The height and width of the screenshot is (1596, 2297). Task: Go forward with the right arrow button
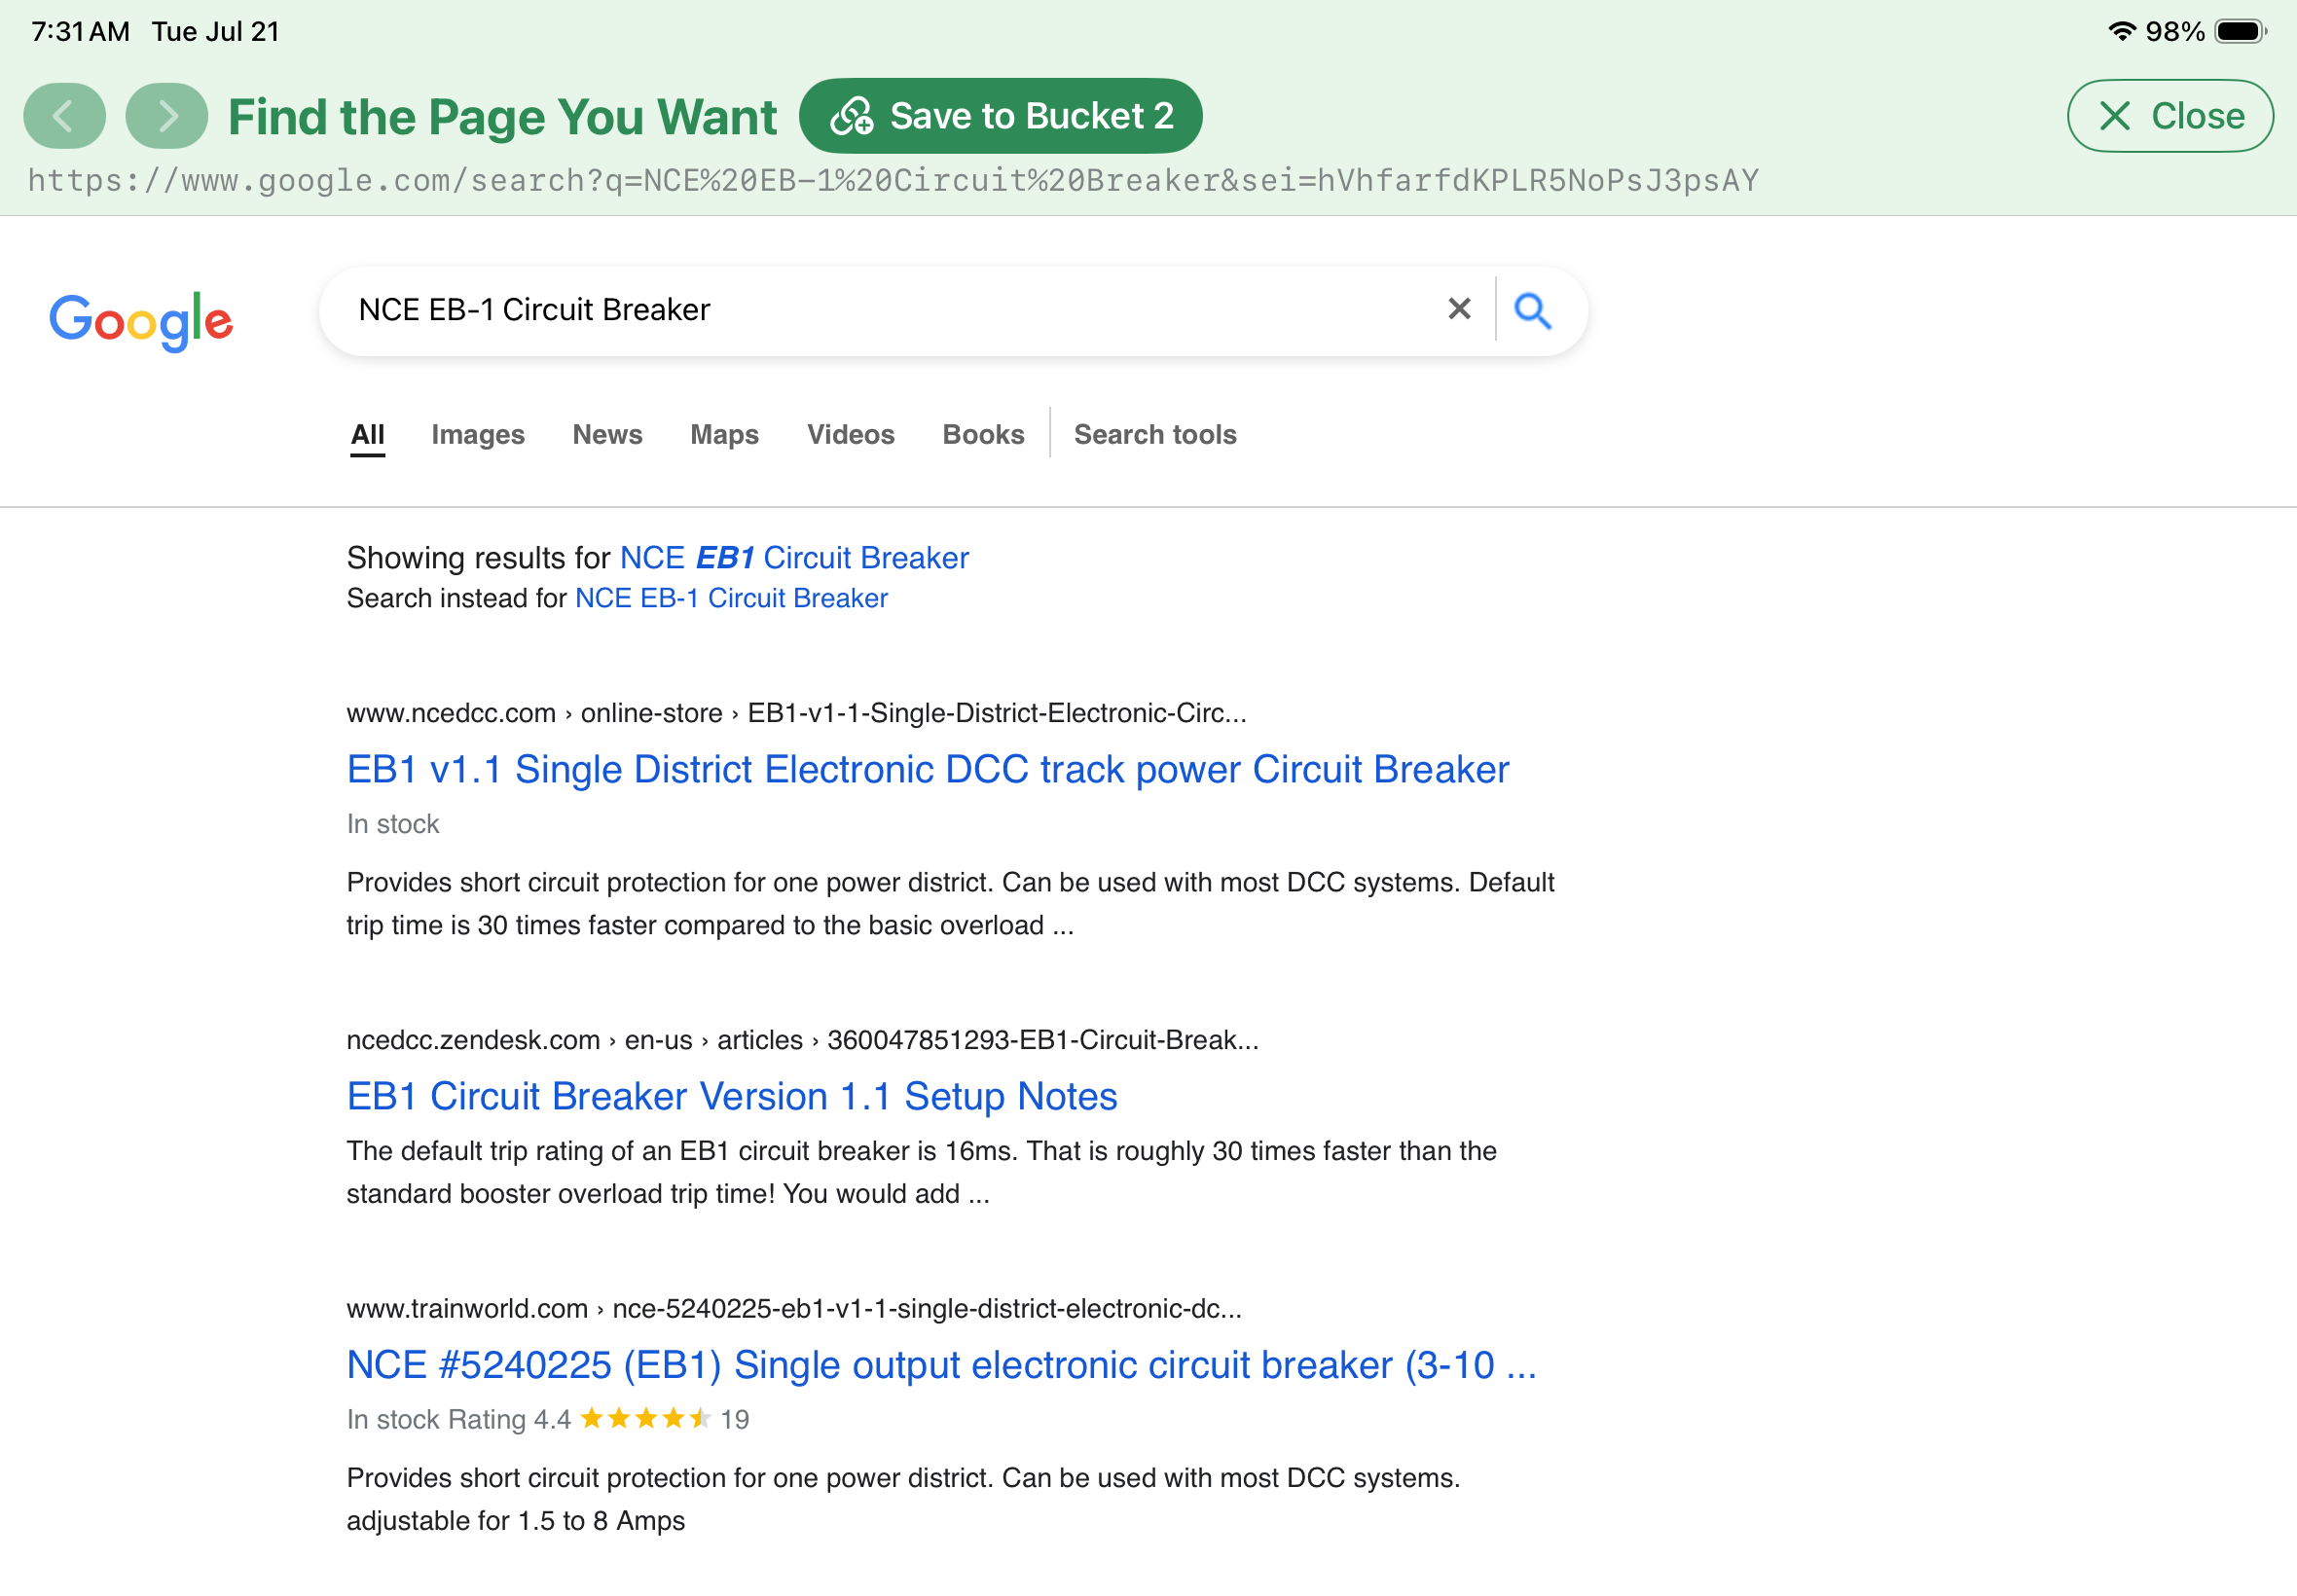coord(167,116)
